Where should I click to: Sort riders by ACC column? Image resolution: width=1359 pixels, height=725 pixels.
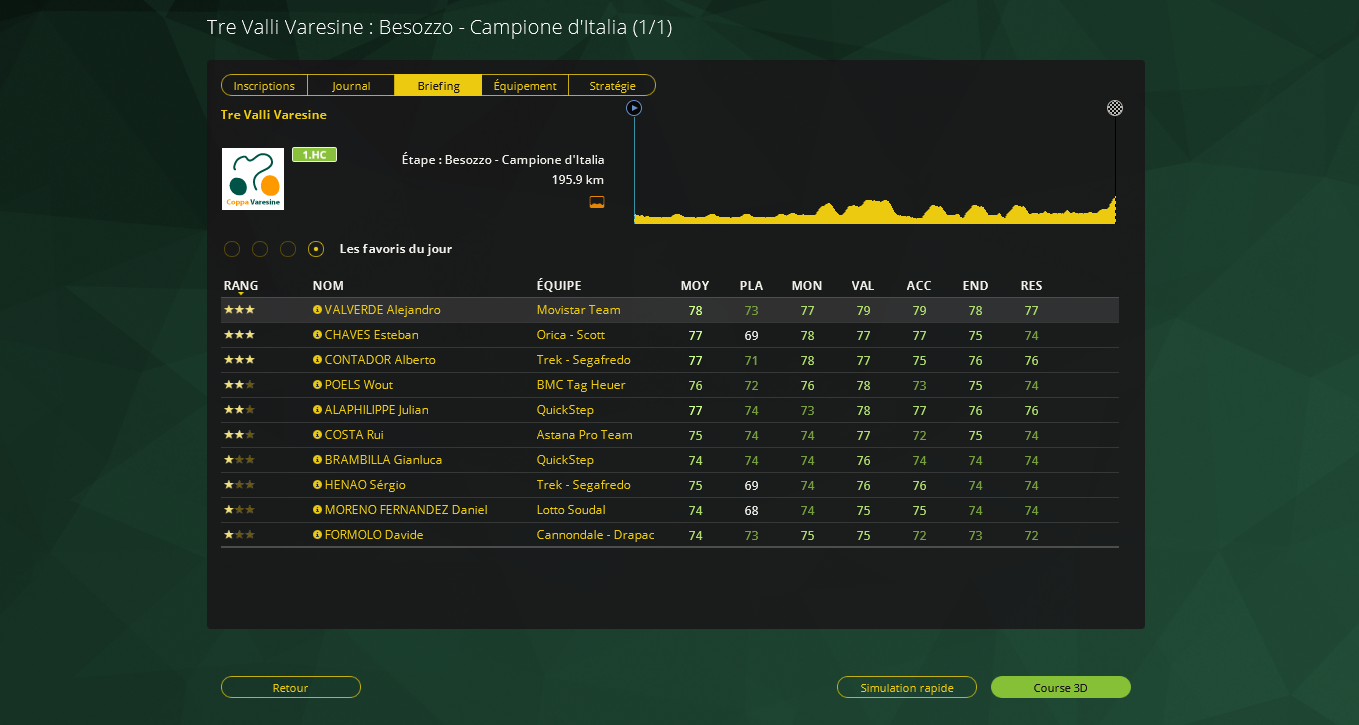(919, 286)
